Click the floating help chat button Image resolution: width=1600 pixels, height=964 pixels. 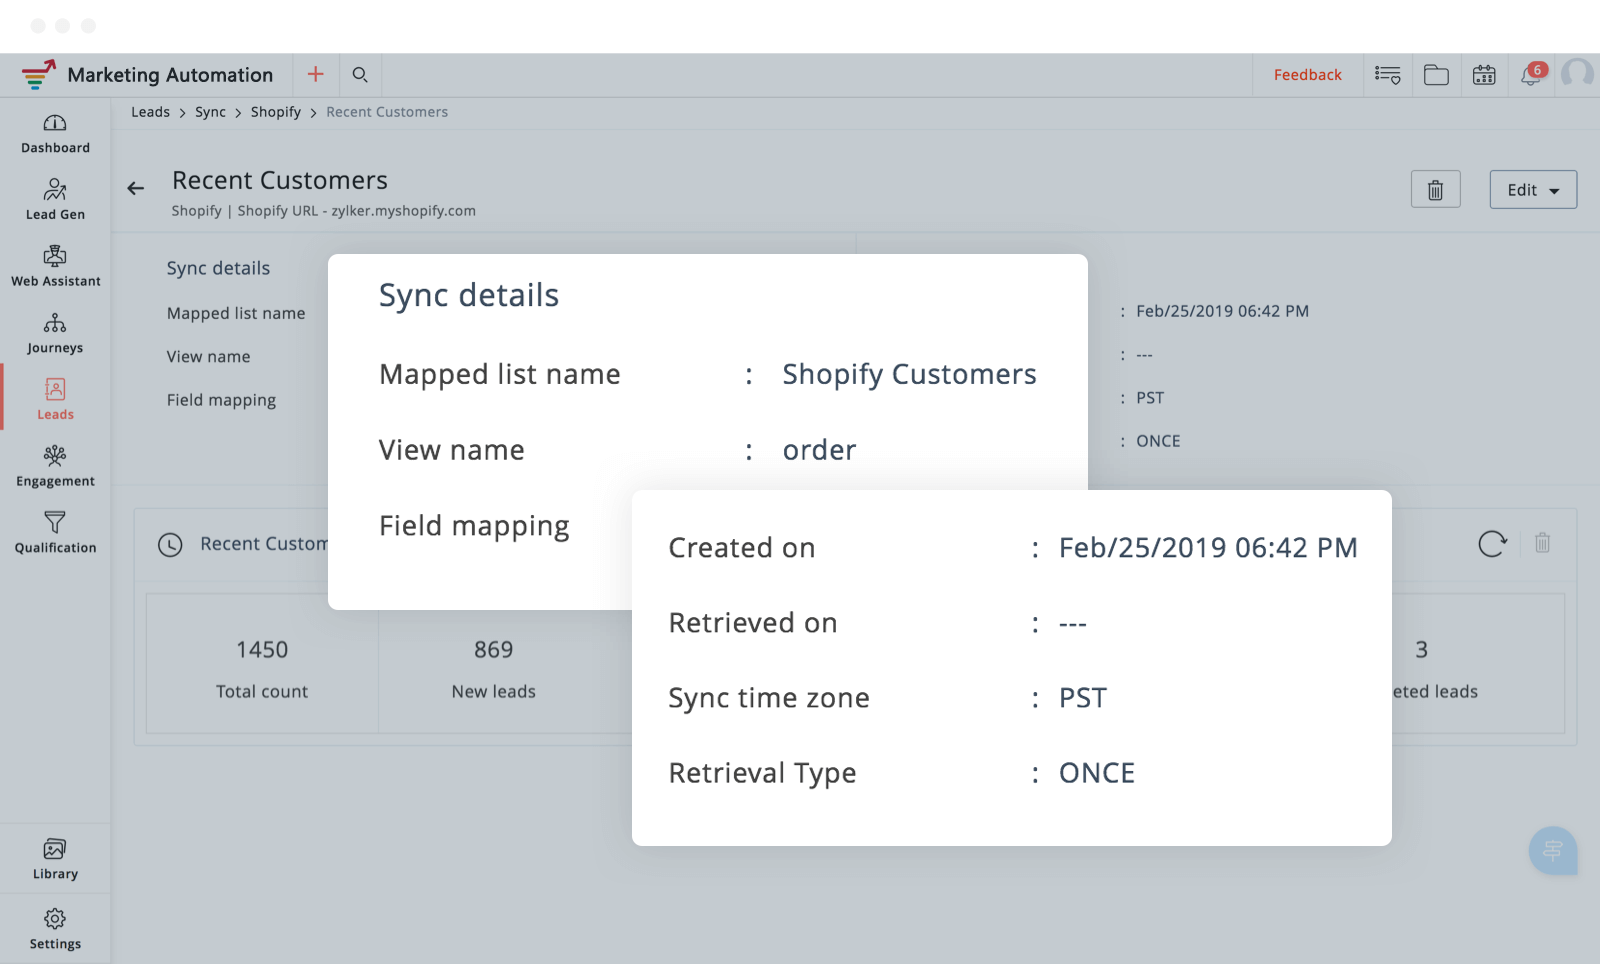1552,851
